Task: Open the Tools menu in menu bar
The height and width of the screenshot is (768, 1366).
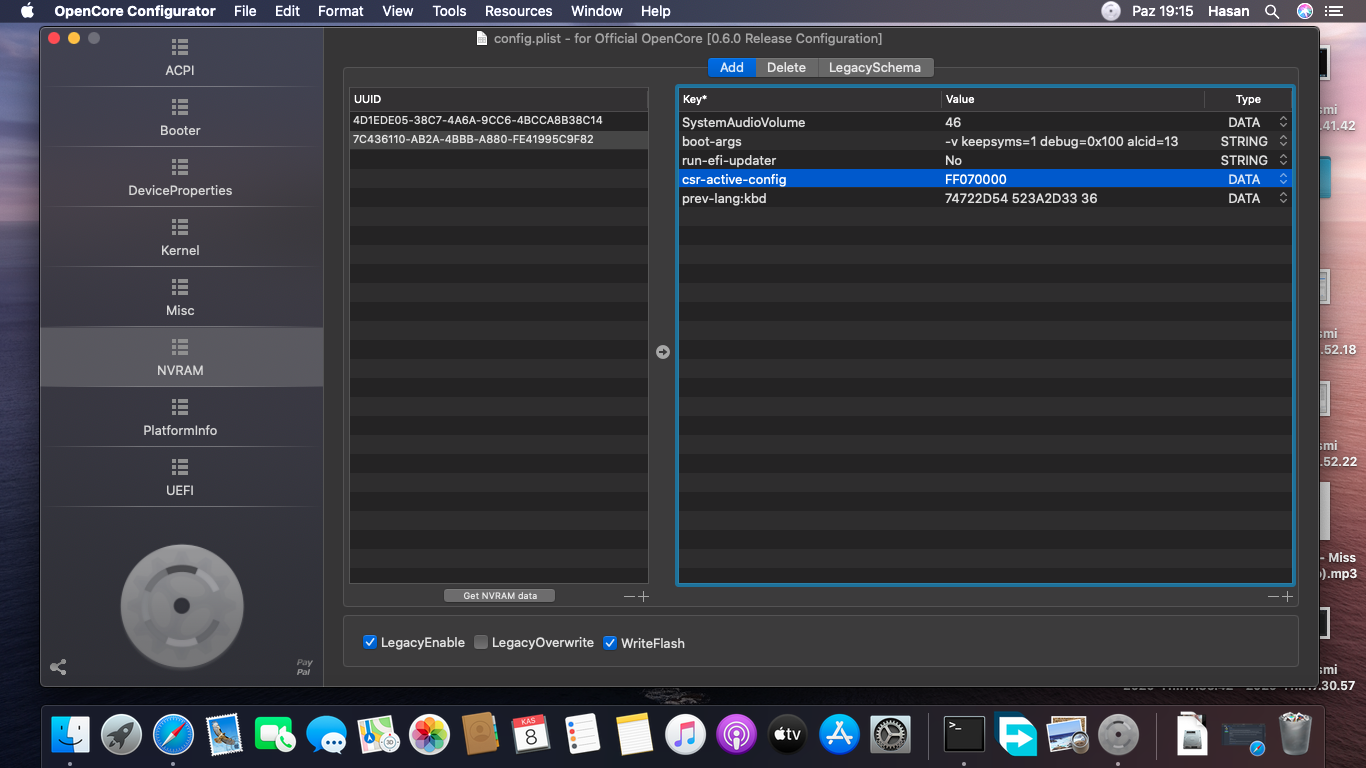Action: click(x=449, y=11)
